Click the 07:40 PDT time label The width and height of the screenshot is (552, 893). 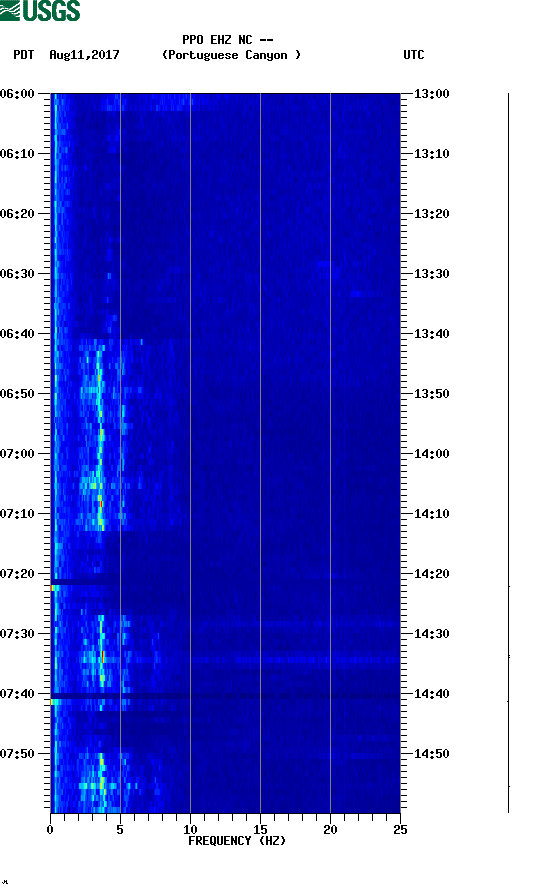(x=18, y=693)
